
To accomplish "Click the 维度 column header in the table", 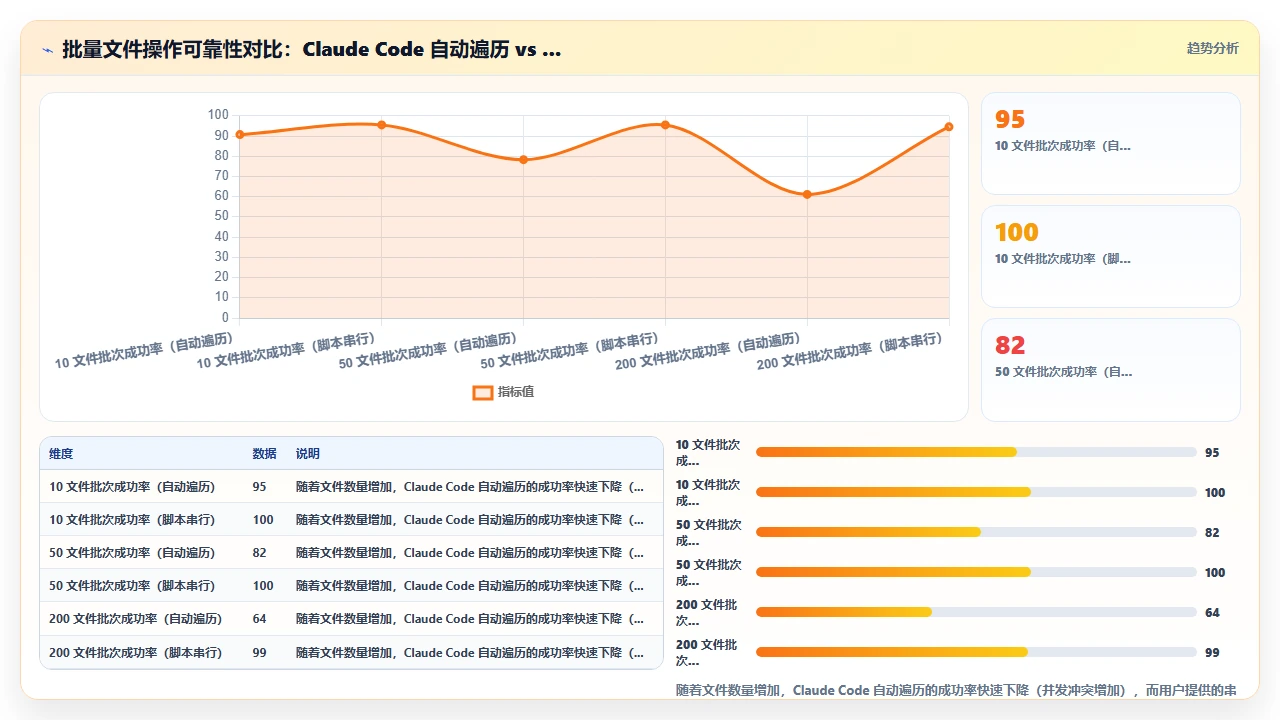I will tap(61, 454).
